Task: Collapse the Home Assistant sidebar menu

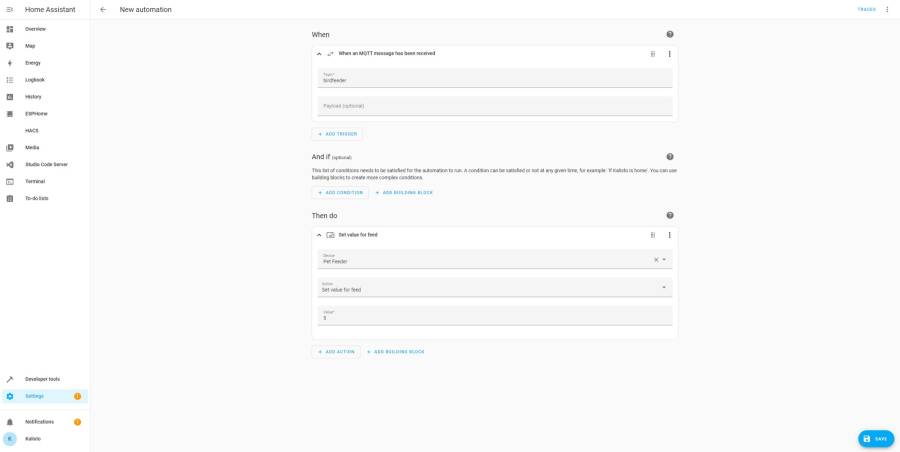Action: click(x=10, y=10)
